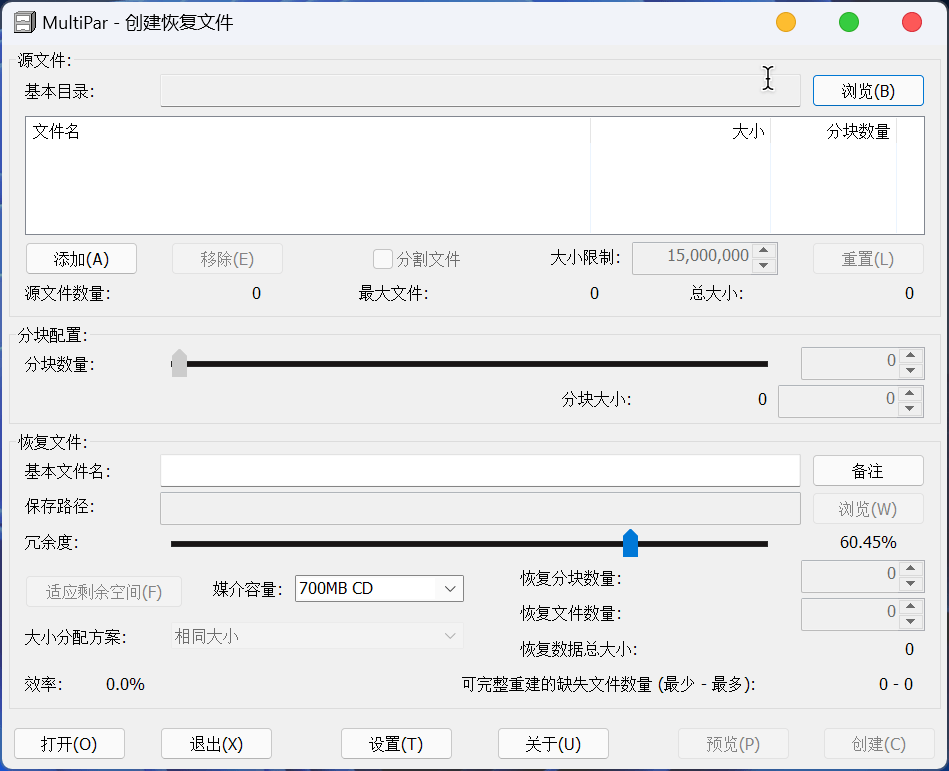Screen dimensions: 949x771
Task: Click the 基本文件名 text field
Action: [480, 471]
